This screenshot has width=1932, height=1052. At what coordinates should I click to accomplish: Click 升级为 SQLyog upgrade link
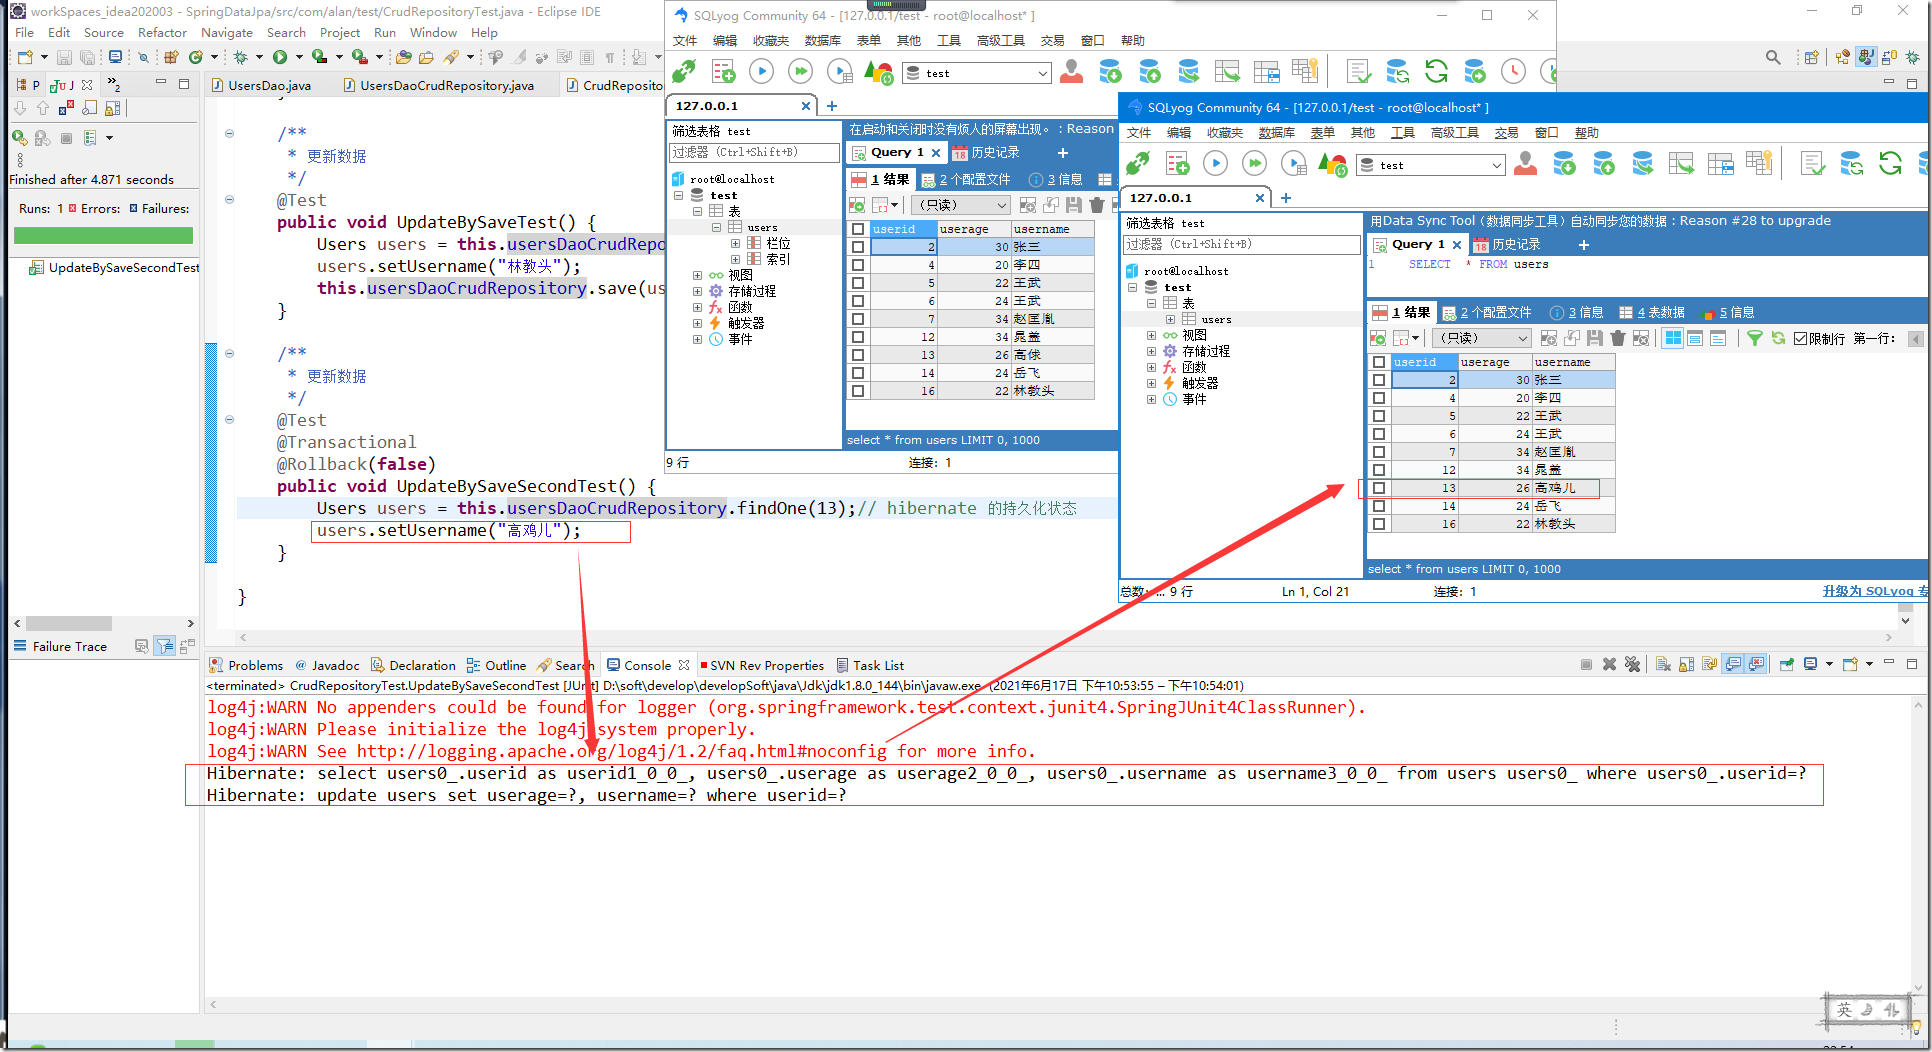click(1874, 591)
